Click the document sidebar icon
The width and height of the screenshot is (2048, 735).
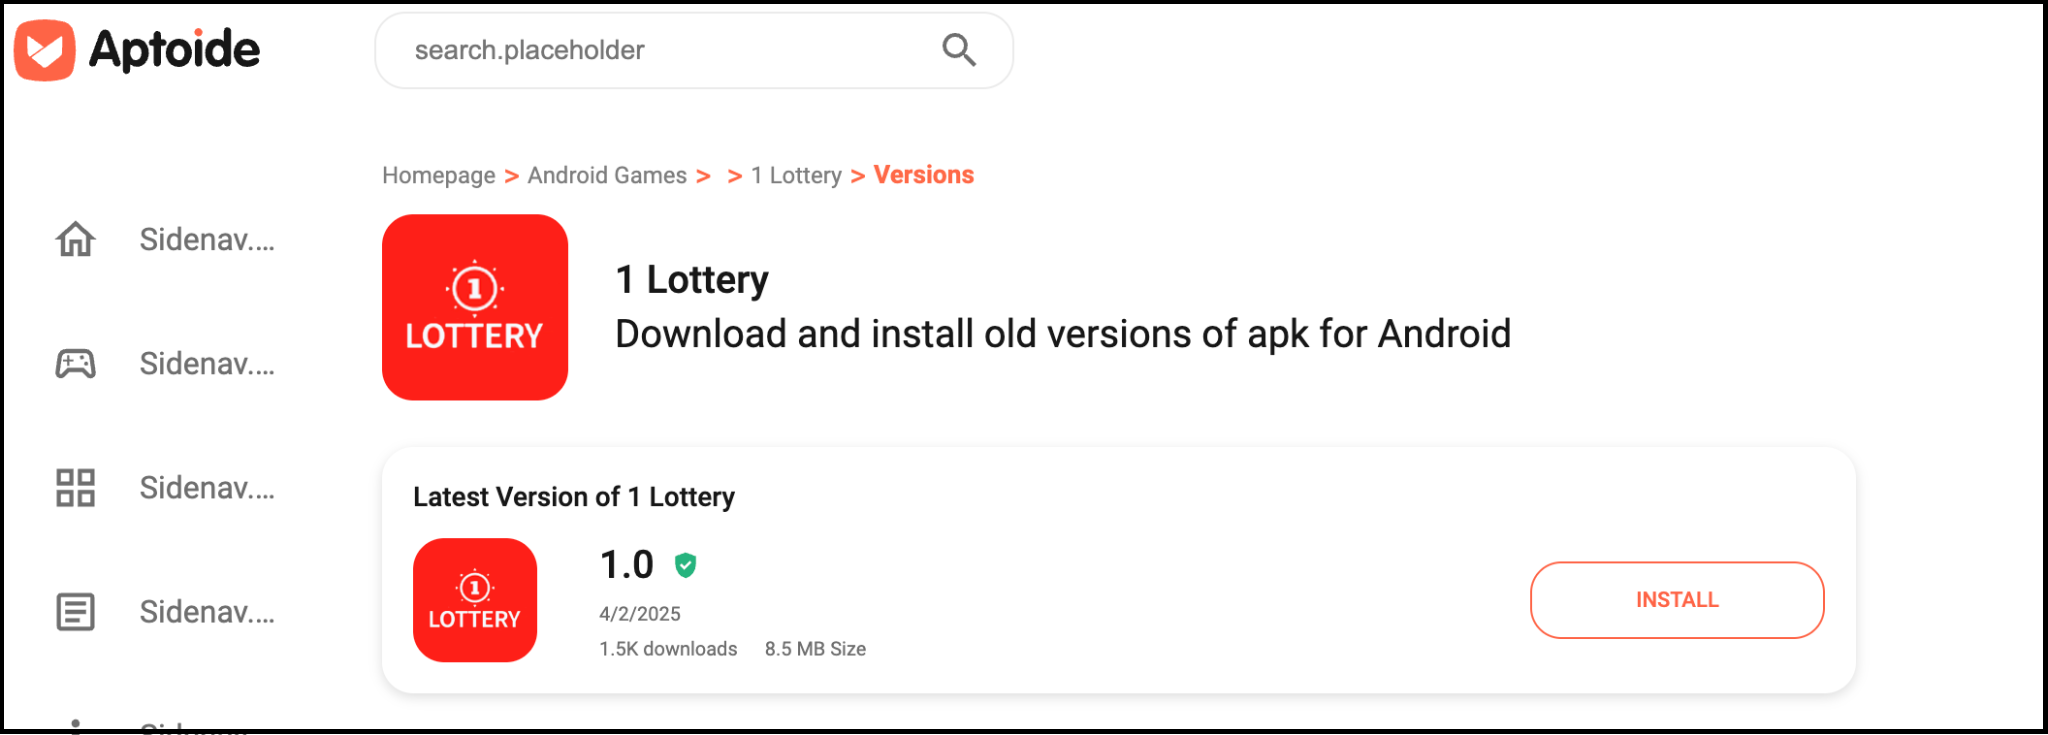pyautogui.click(x=74, y=611)
